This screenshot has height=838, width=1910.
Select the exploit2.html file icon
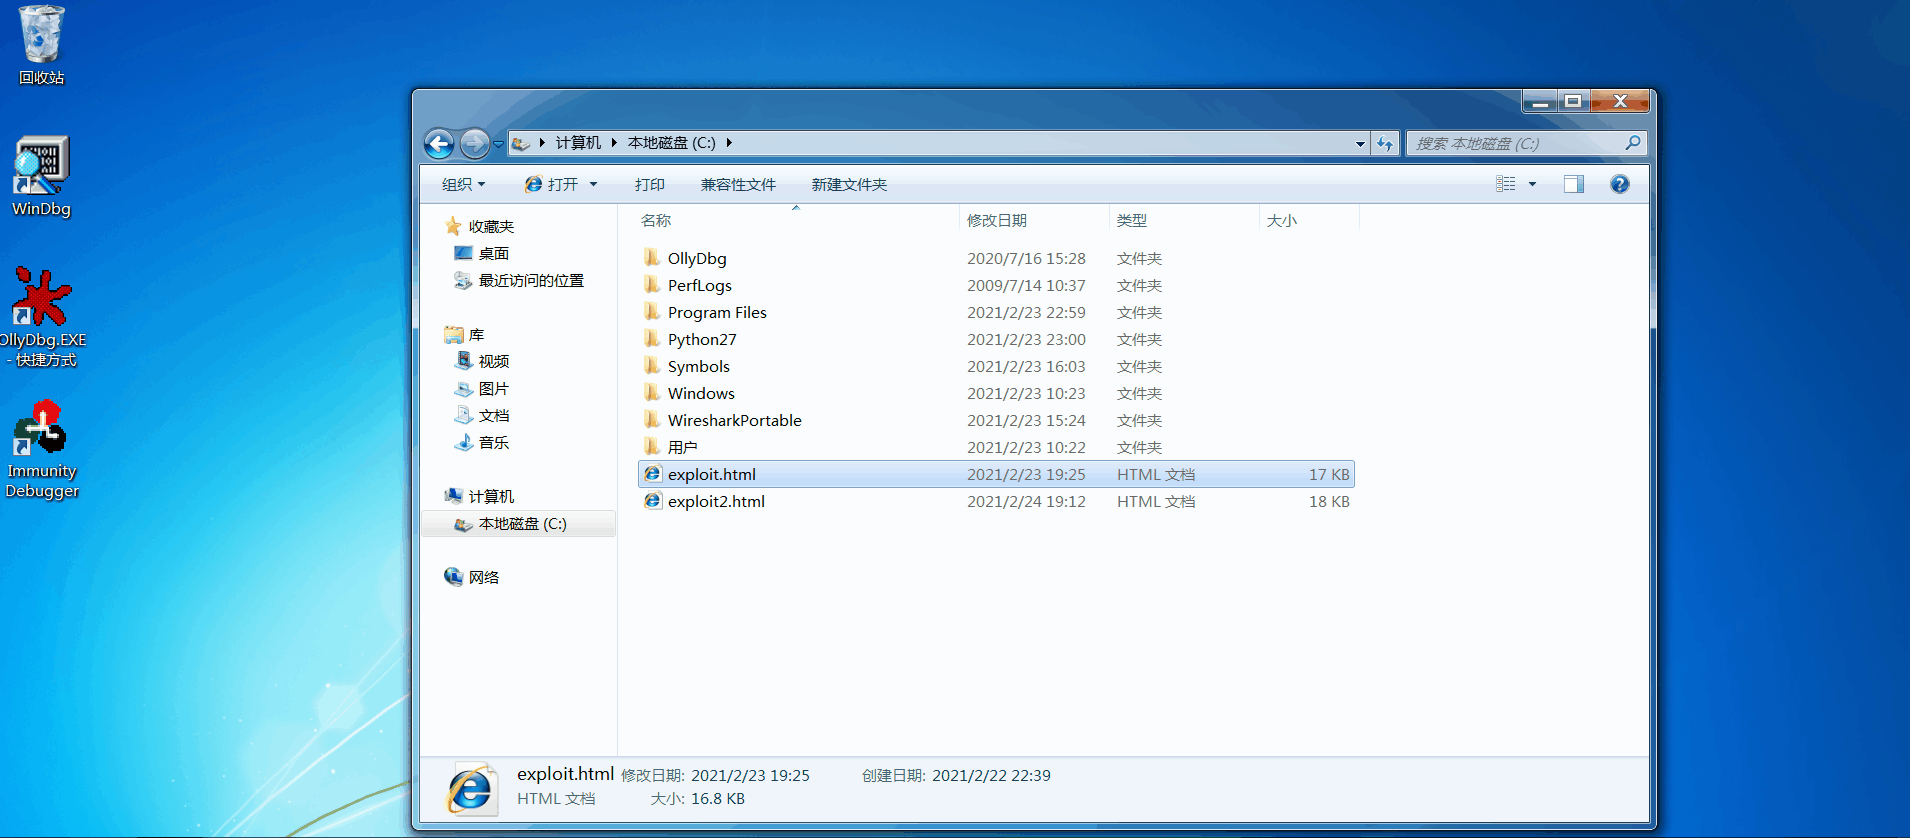tap(653, 501)
